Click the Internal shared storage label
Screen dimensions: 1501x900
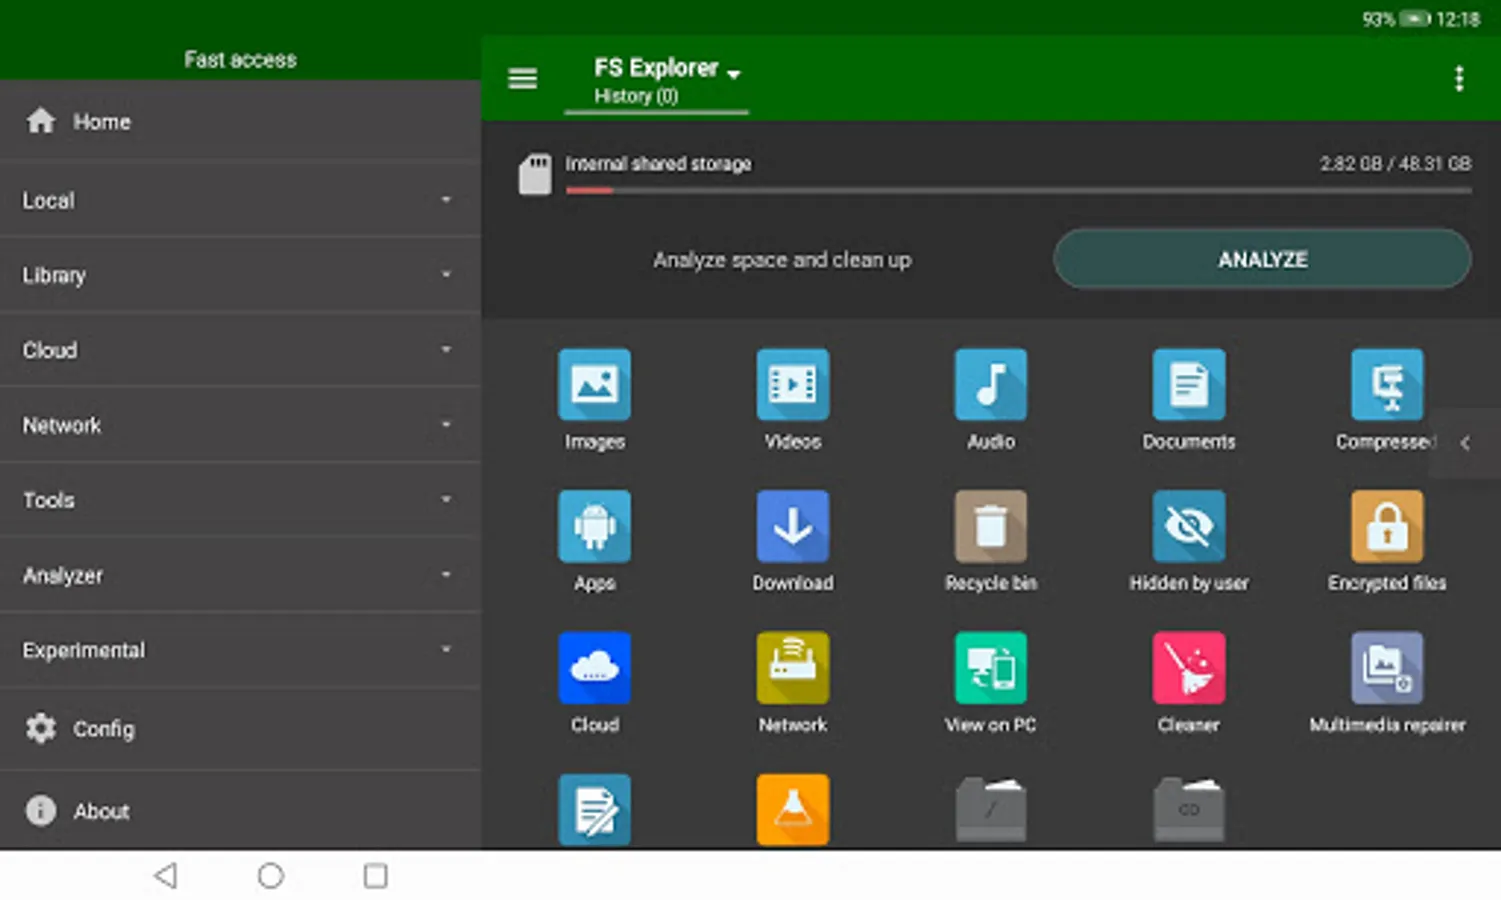point(658,164)
